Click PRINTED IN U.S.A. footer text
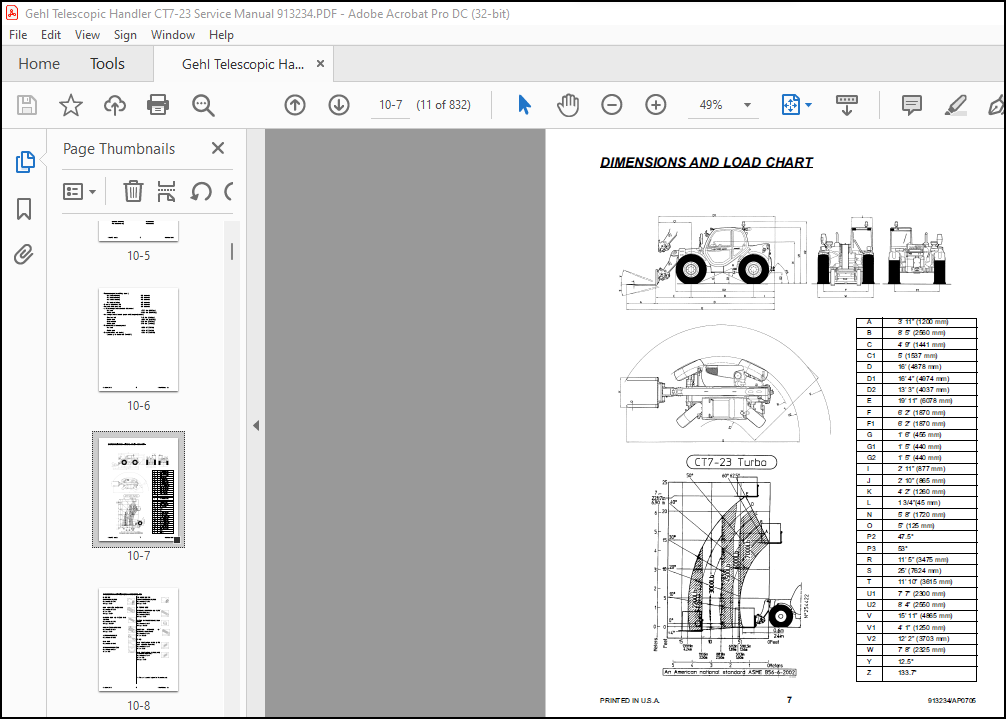Screen dimensions: 1006x719 tap(629, 700)
